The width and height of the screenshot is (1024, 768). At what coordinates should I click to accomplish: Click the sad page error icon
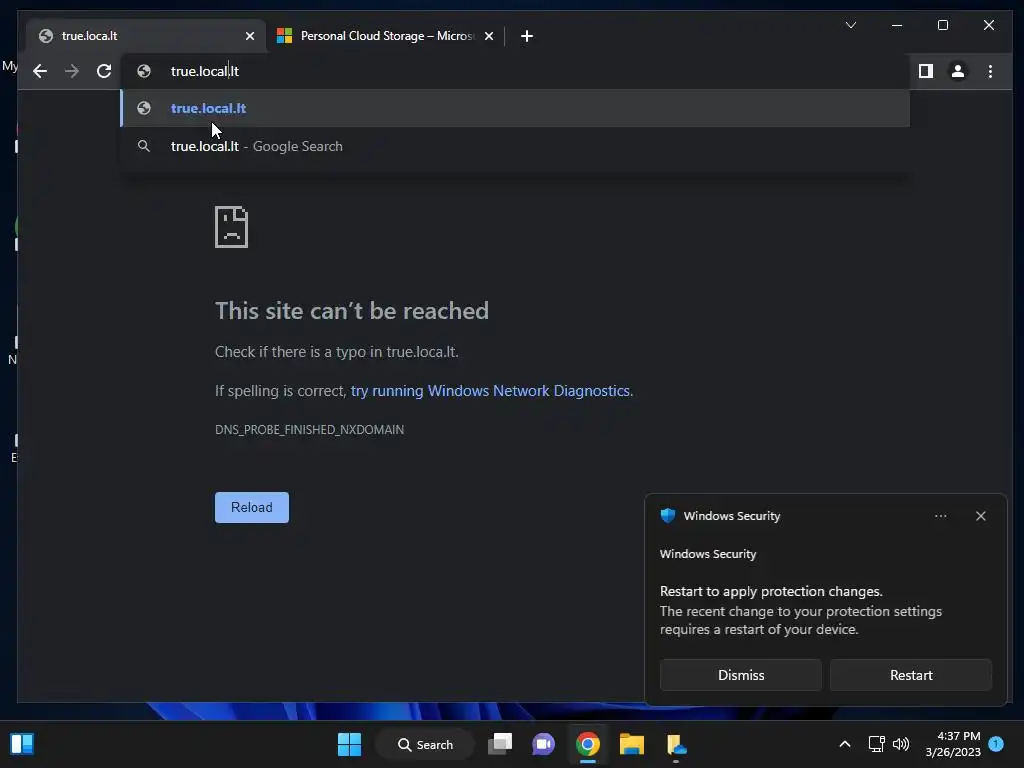(x=231, y=227)
